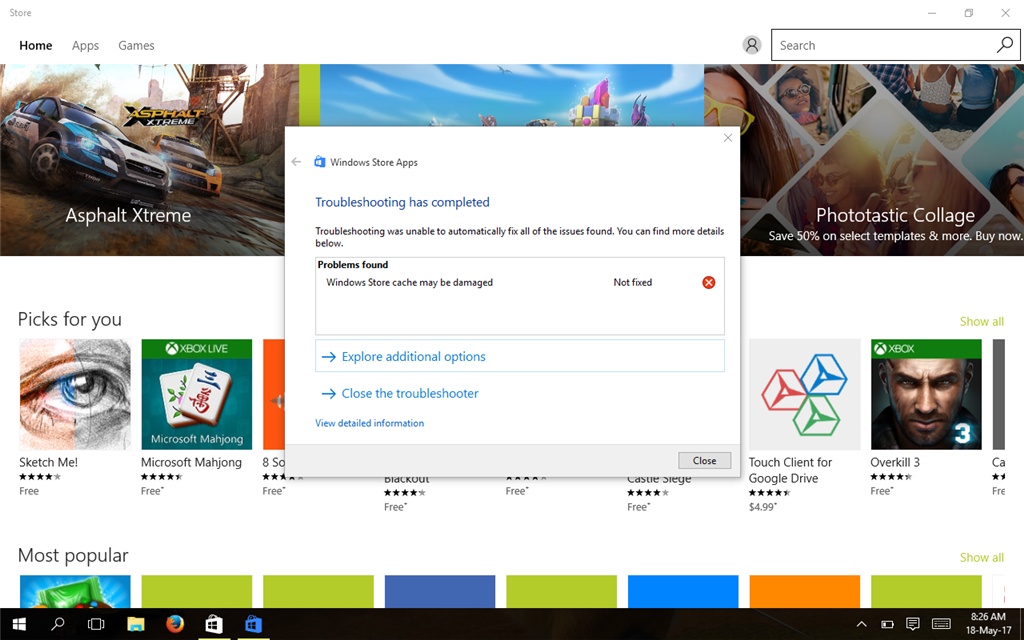Open the touch keyboard icon

pyautogui.click(x=941, y=624)
